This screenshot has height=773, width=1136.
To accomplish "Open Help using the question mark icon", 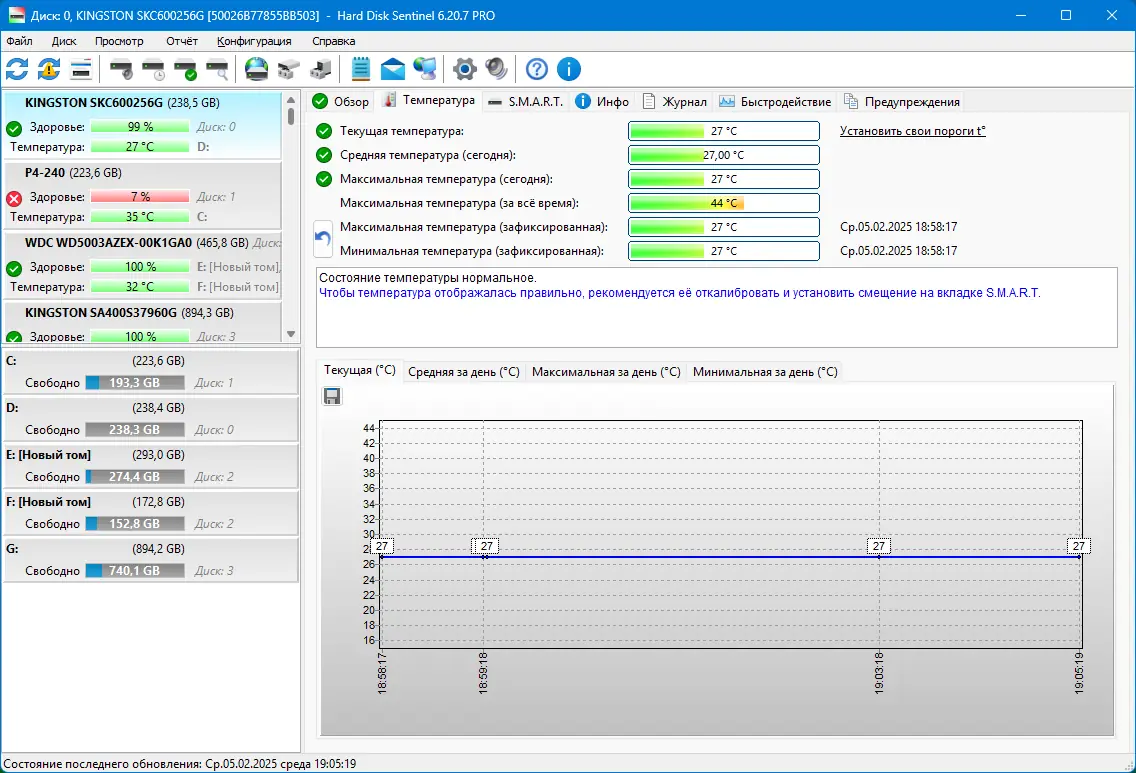I will coord(536,69).
